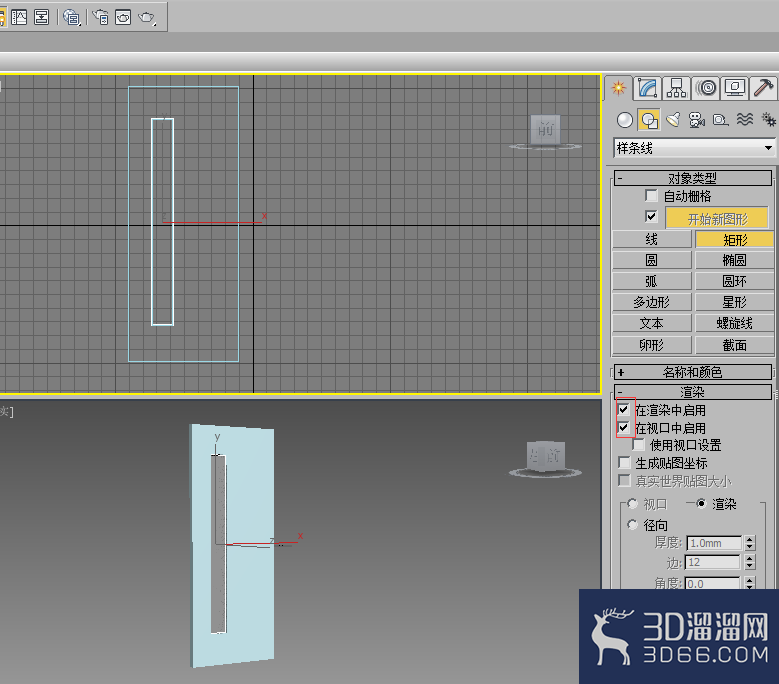Expand the 名称和颜色 rollout
Image resolution: width=779 pixels, height=684 pixels.
tap(693, 372)
